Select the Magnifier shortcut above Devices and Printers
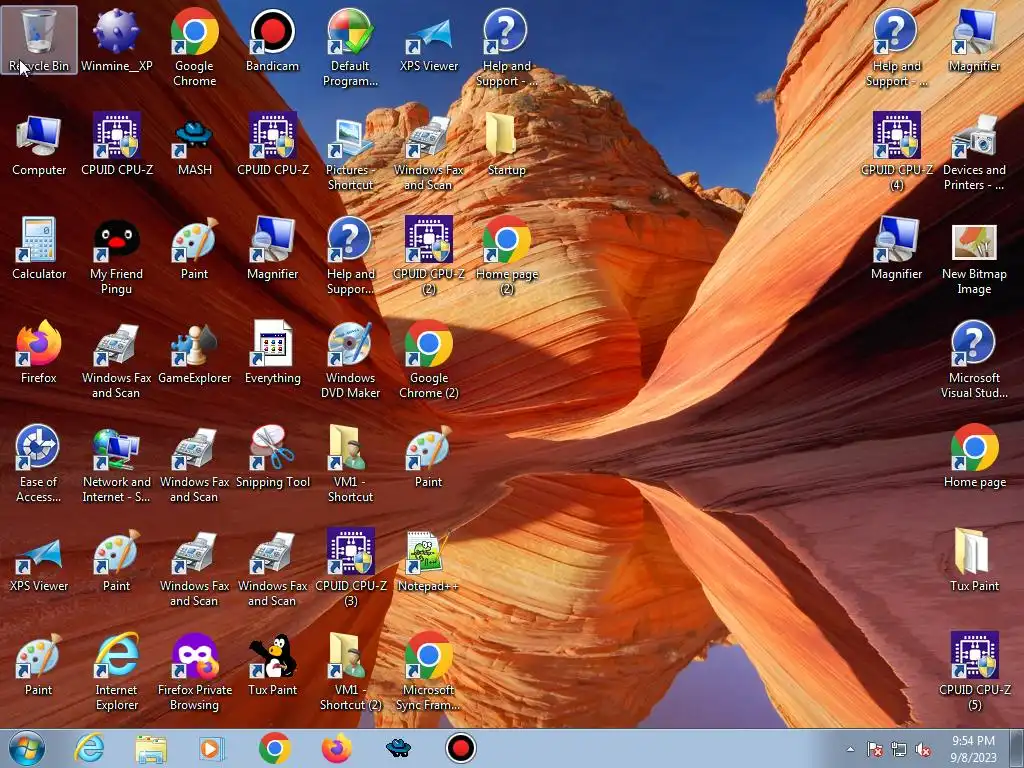 [x=974, y=40]
